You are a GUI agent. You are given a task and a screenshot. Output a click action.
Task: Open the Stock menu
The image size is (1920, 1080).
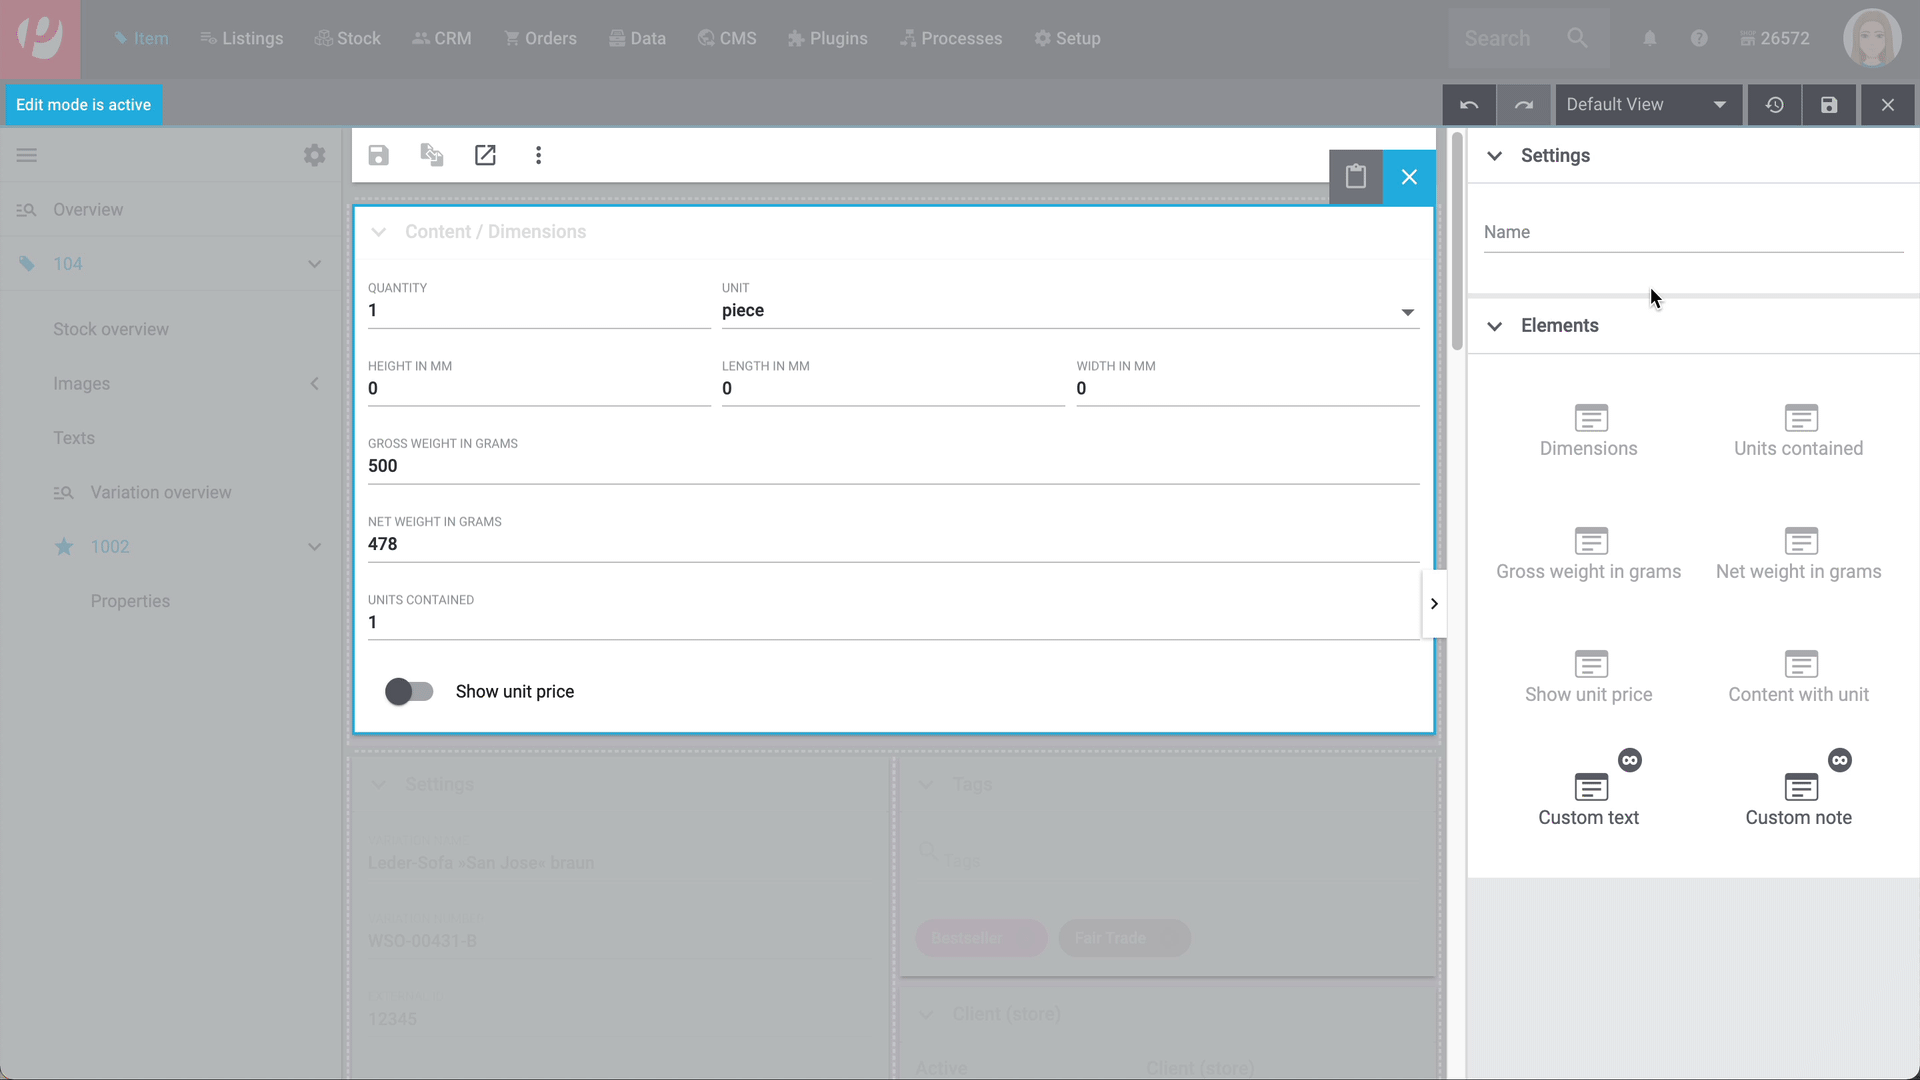(x=348, y=39)
